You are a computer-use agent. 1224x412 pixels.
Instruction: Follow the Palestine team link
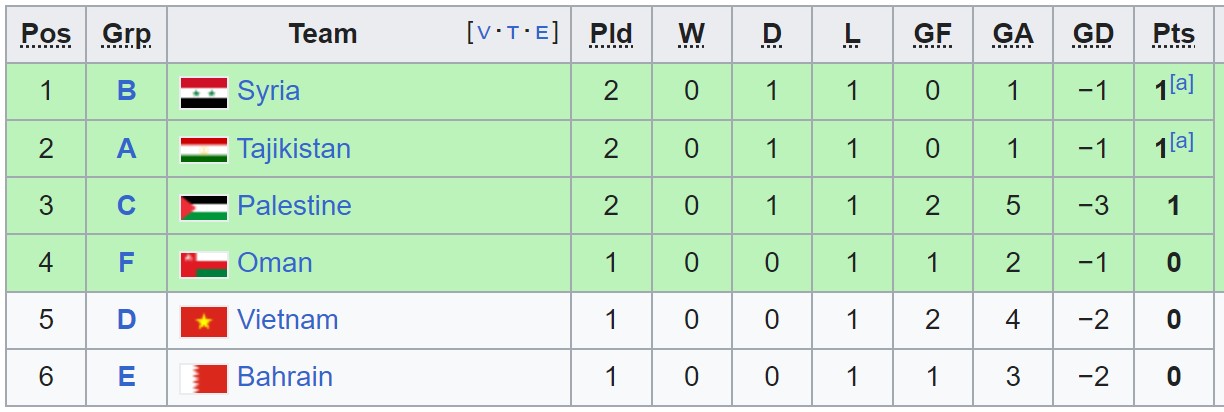coord(294,206)
